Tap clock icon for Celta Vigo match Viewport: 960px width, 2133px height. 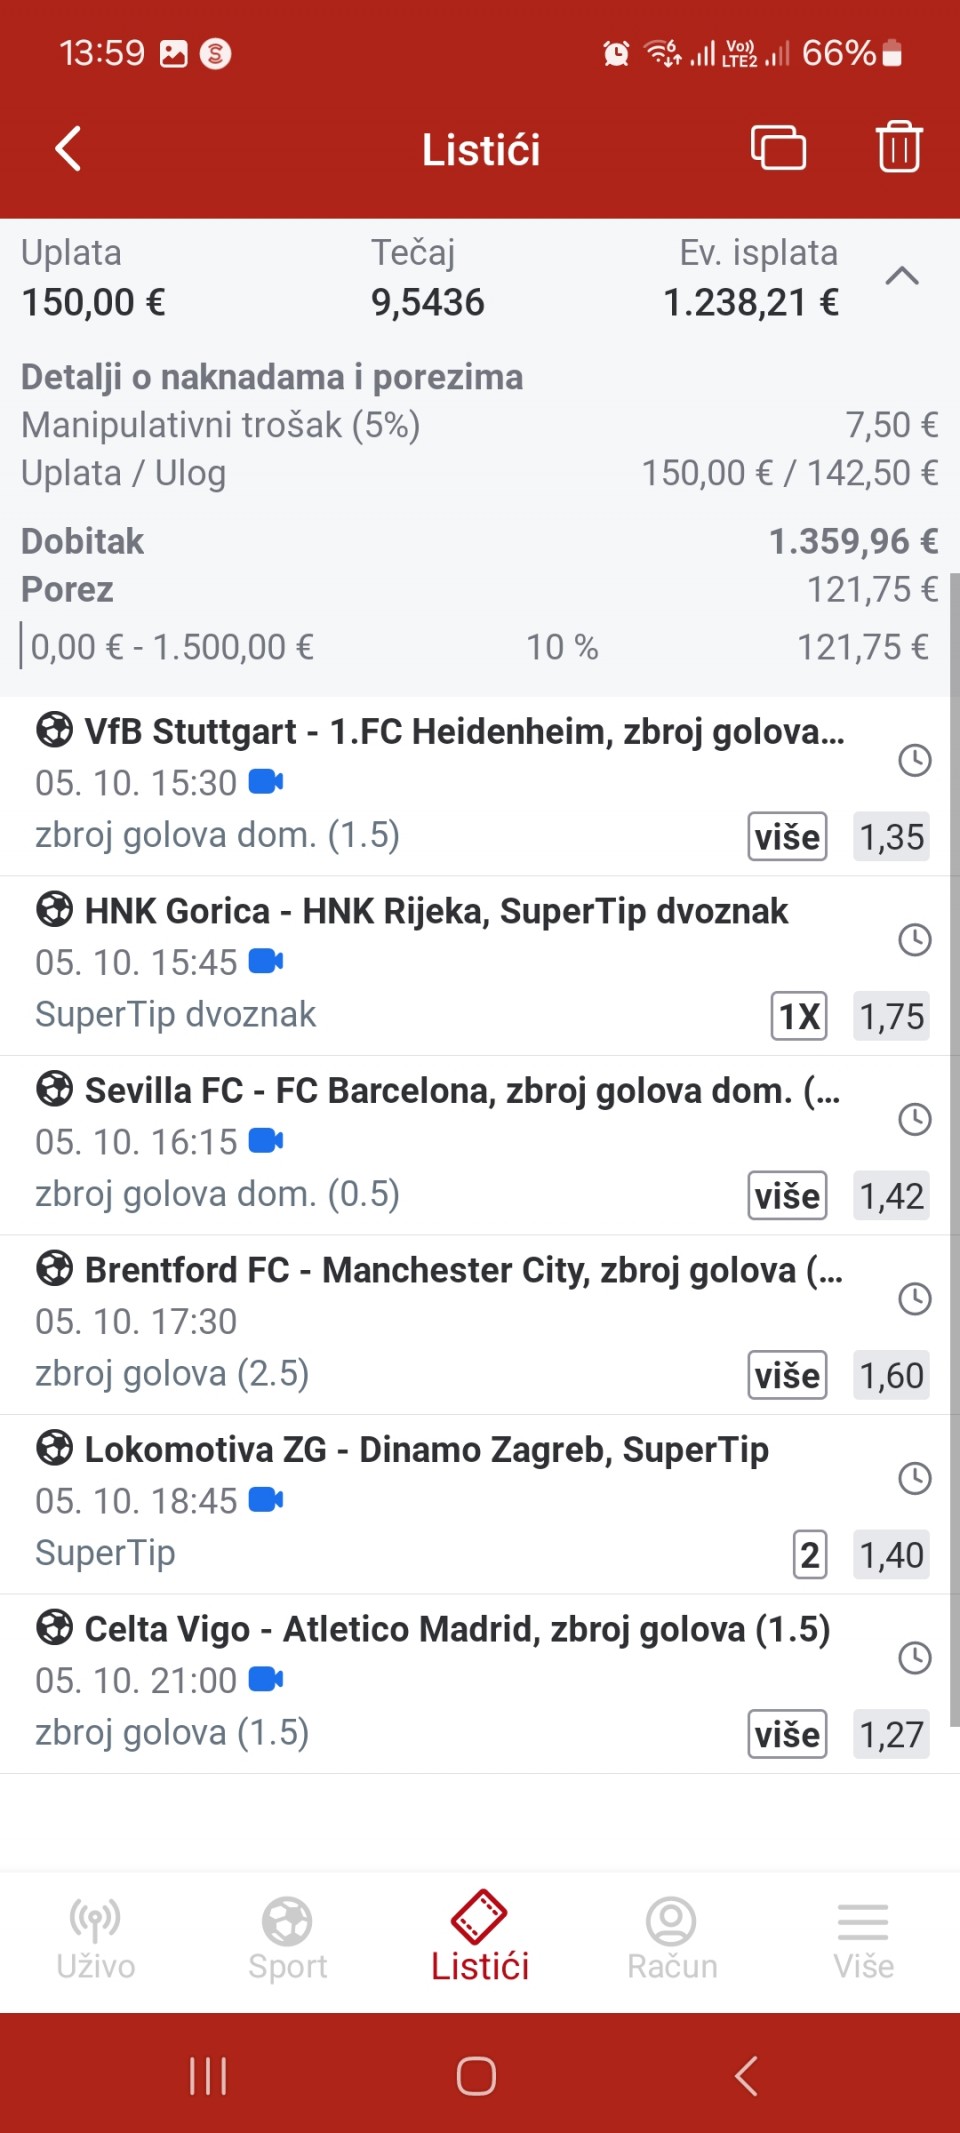(914, 1658)
